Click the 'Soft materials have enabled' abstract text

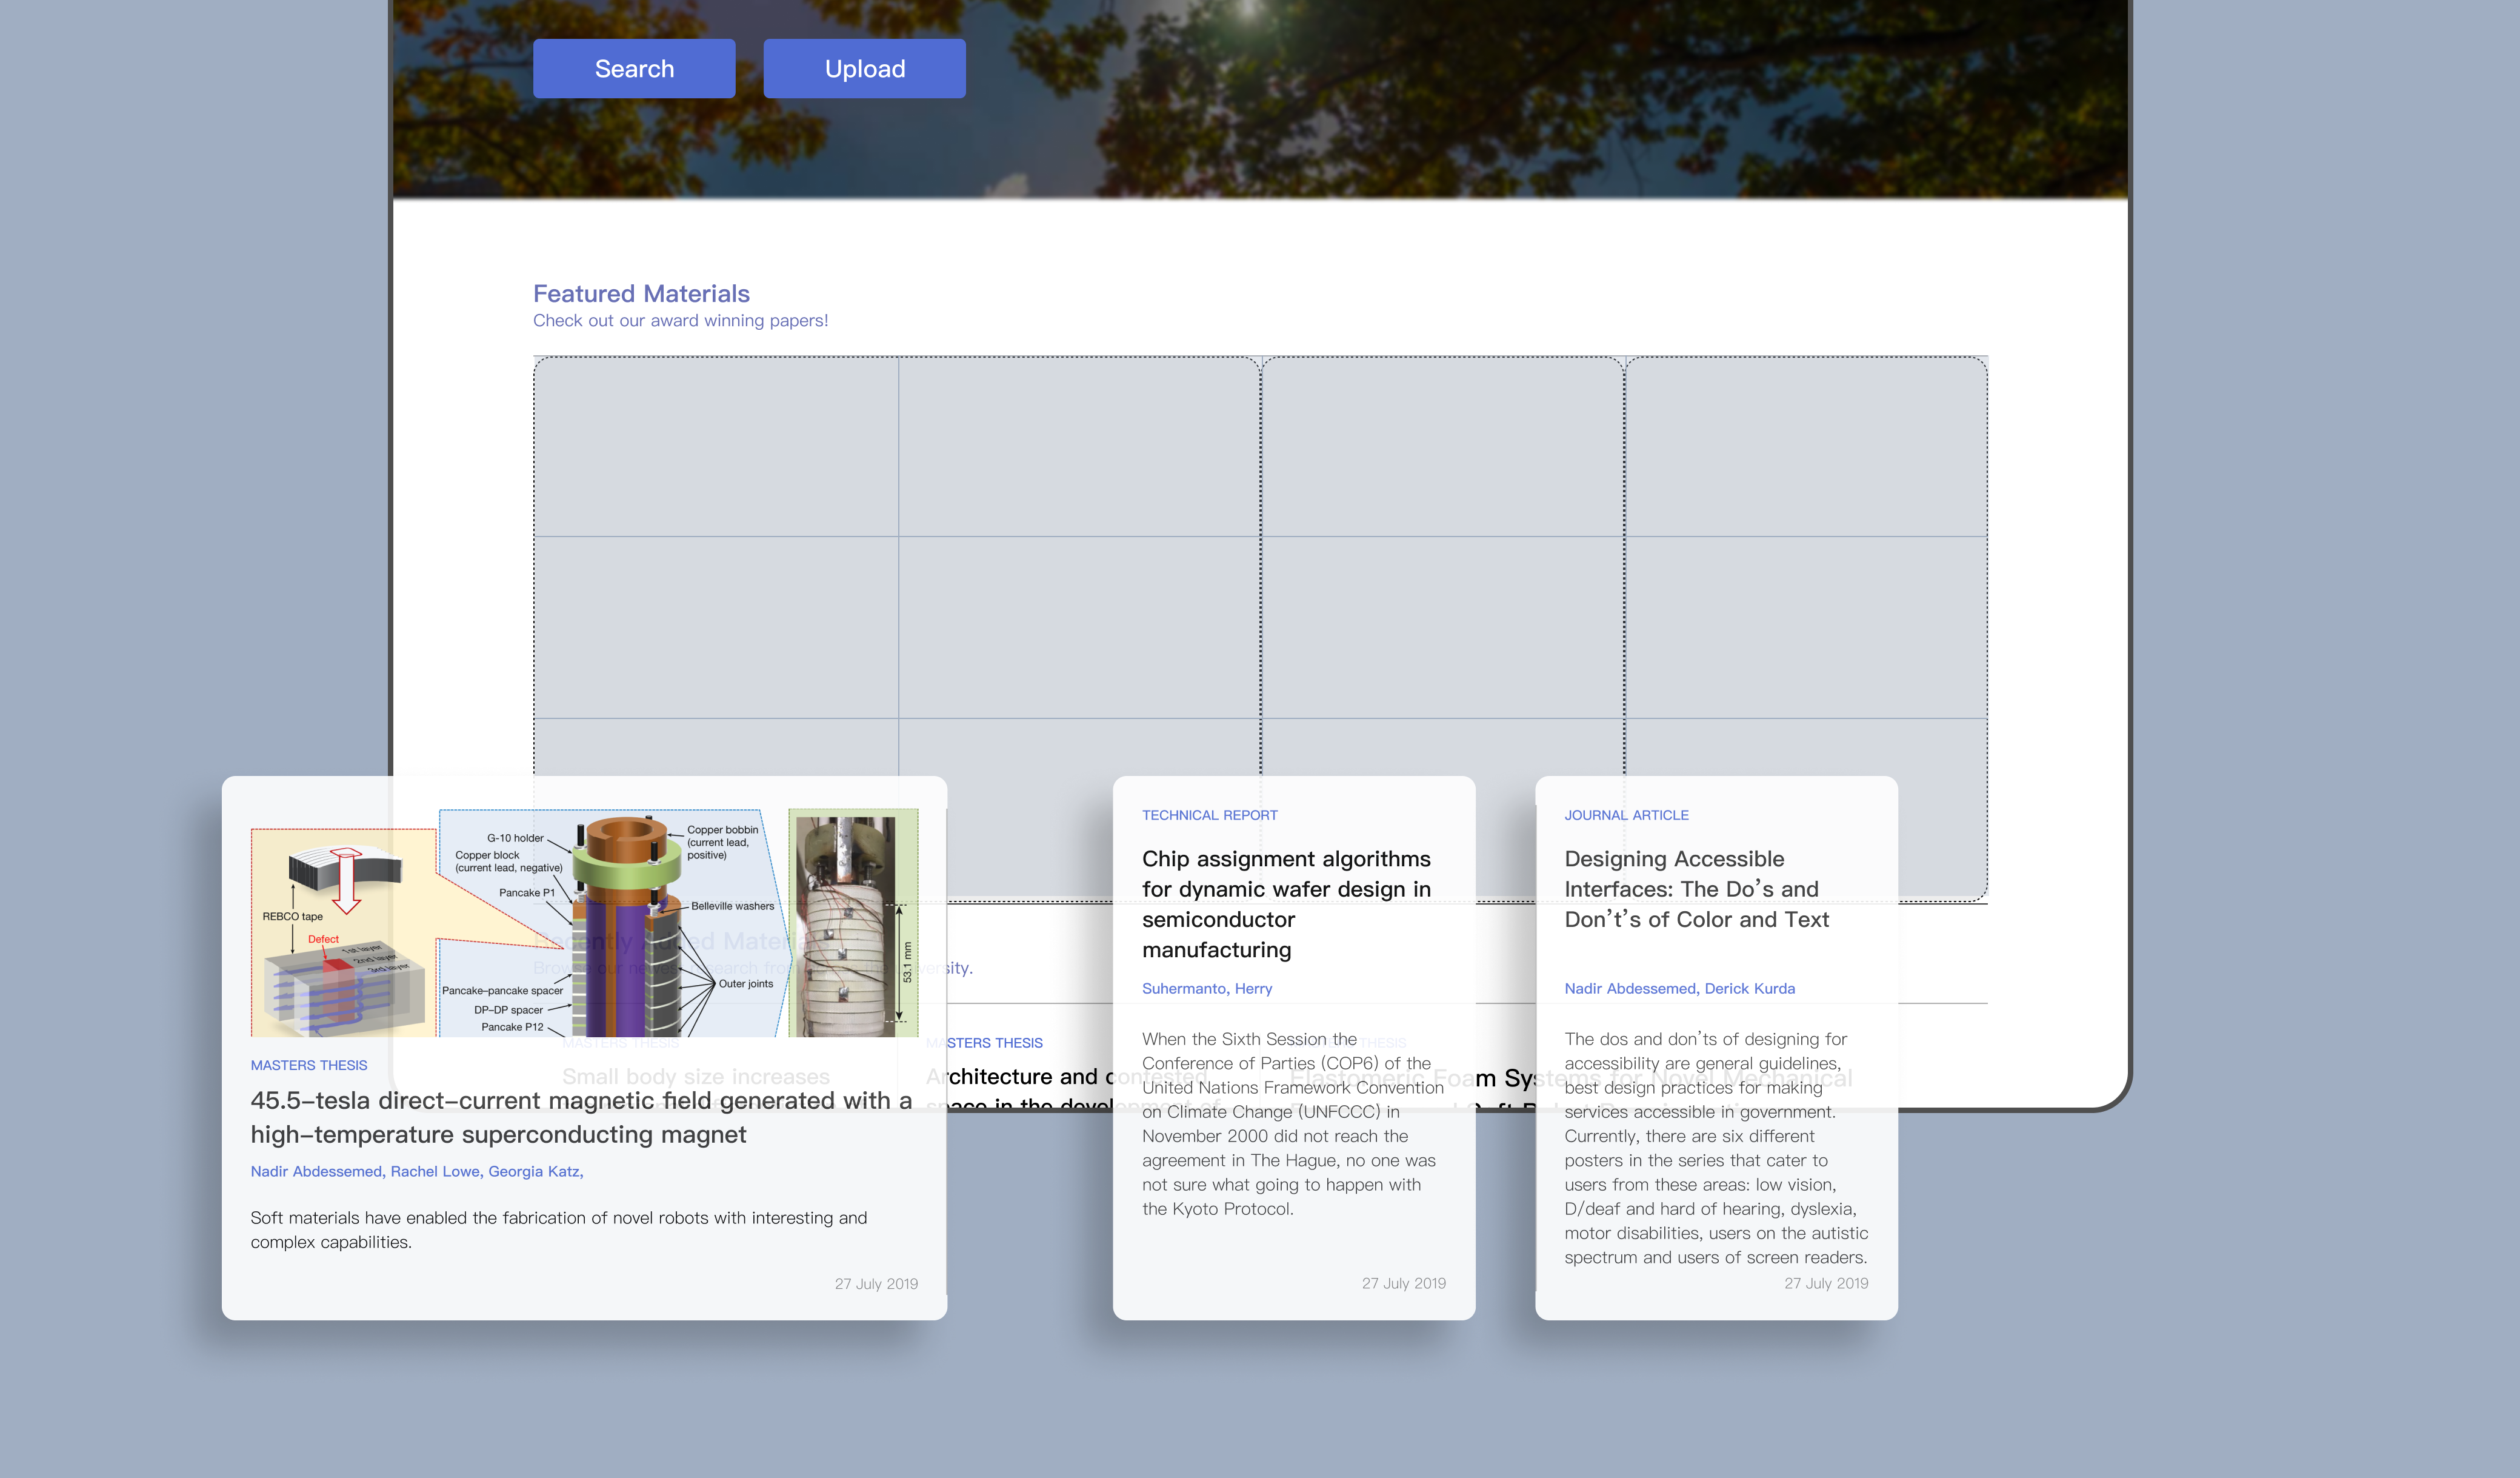pos(559,1229)
